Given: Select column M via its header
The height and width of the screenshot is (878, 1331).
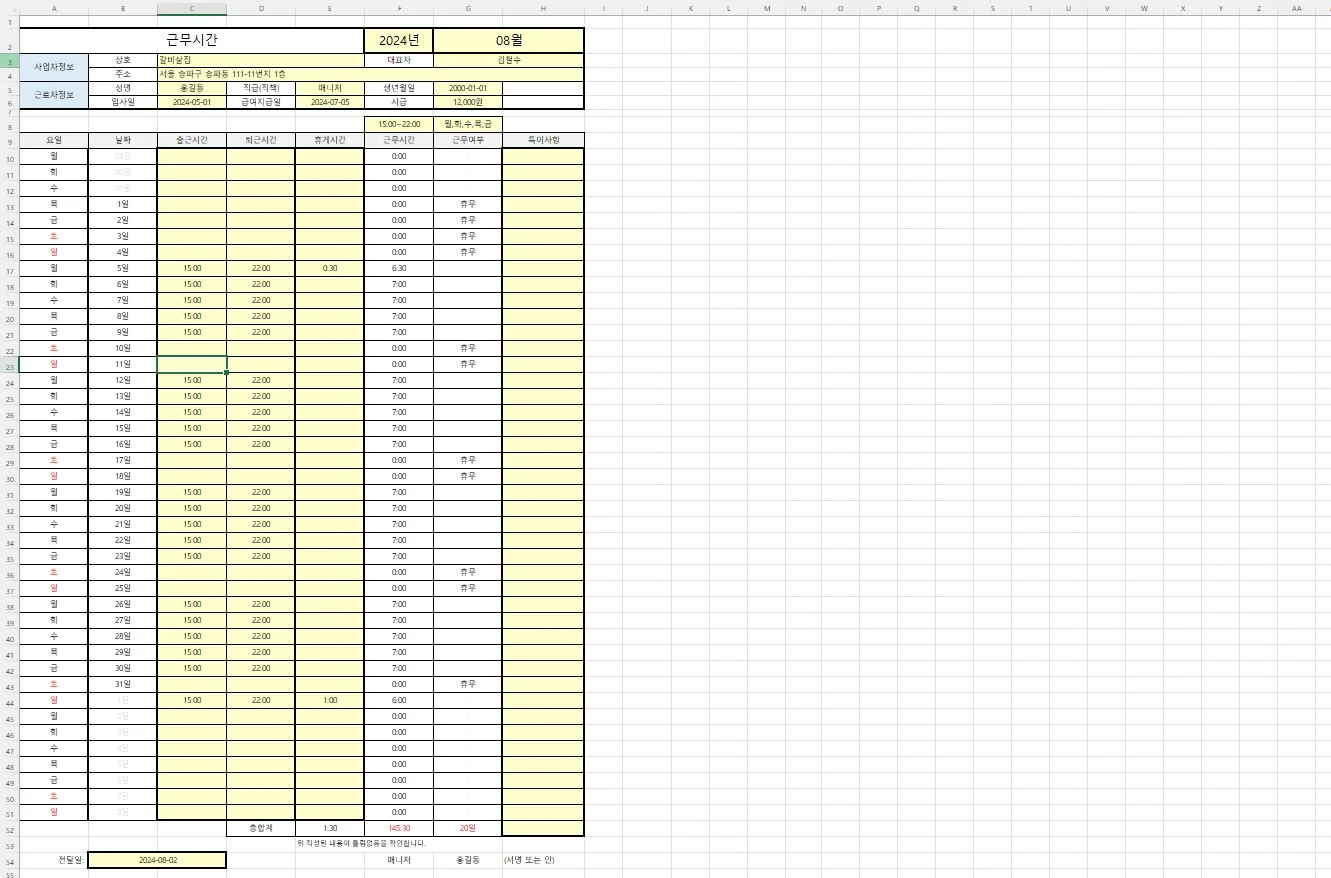Looking at the screenshot, I should click(x=766, y=8).
